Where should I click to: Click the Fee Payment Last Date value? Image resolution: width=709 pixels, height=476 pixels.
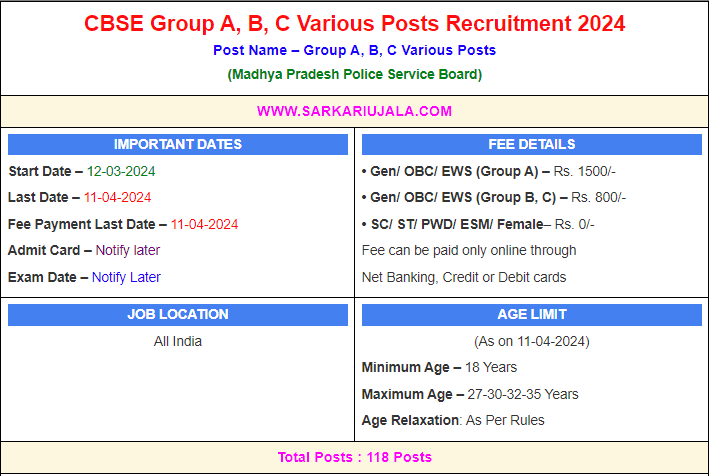[204, 224]
